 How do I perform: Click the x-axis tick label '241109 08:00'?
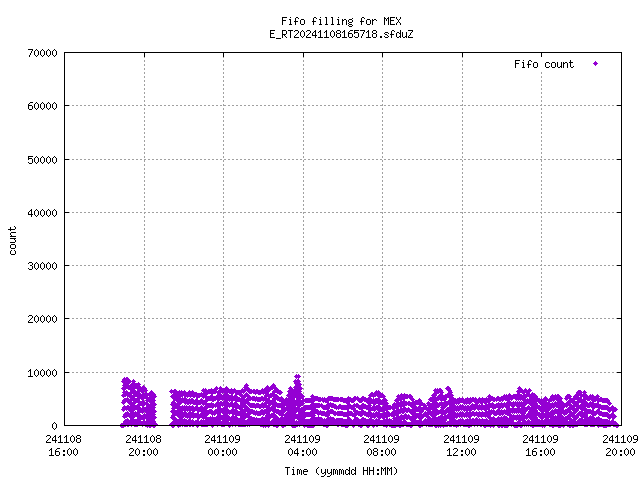tap(382, 446)
